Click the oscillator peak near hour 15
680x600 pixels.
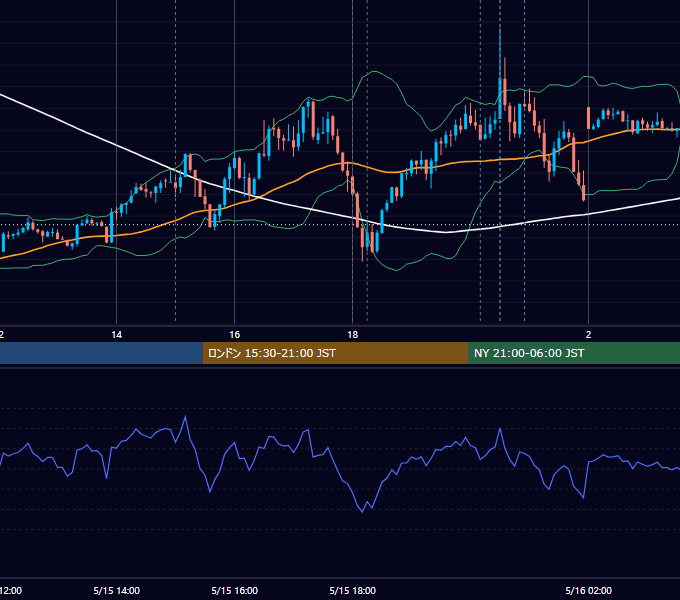click(x=186, y=417)
